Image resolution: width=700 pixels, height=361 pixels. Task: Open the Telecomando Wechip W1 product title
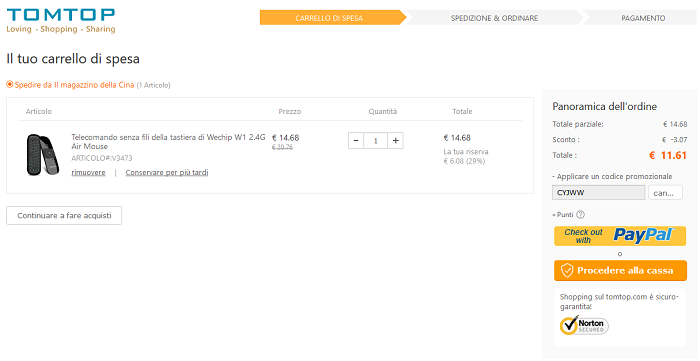[x=168, y=141]
